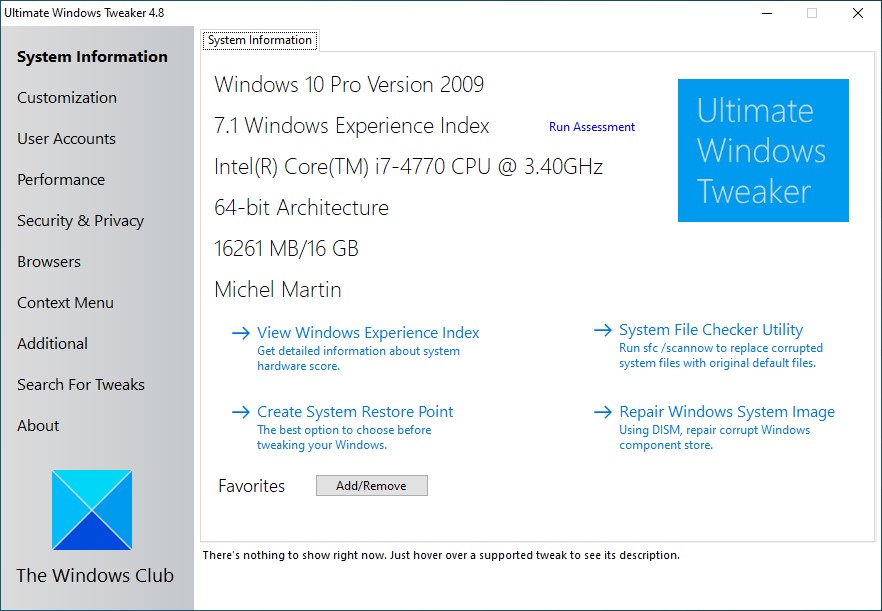Open the Customization section

pyautogui.click(x=67, y=97)
